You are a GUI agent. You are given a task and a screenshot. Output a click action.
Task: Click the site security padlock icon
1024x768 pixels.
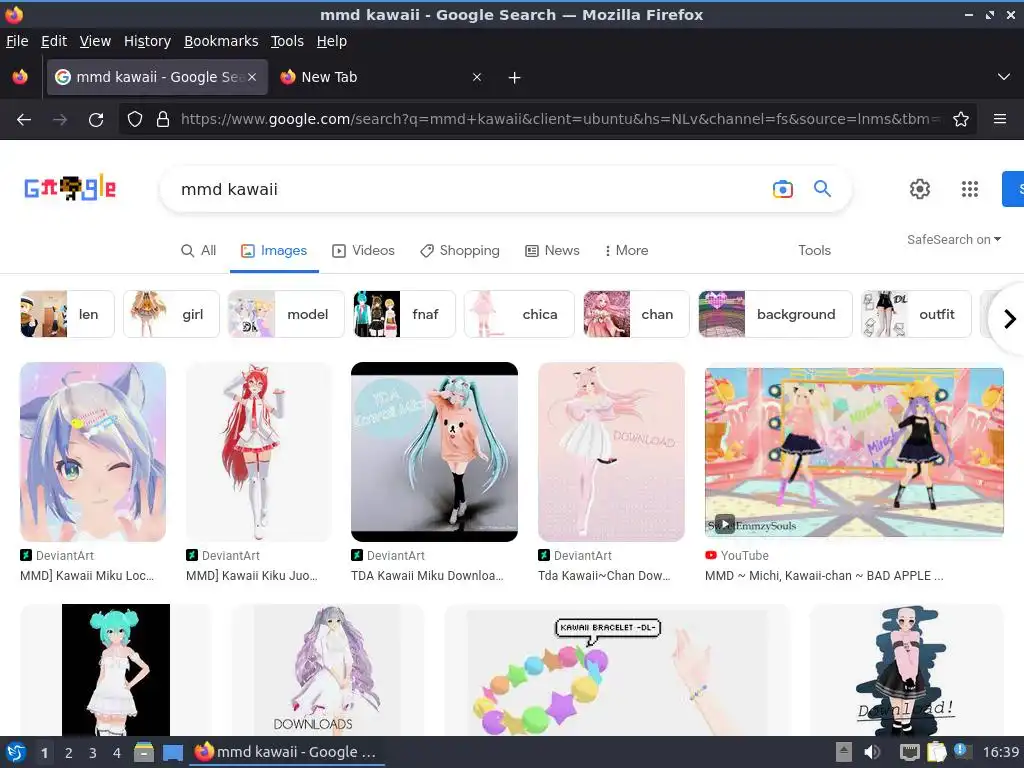[163, 119]
